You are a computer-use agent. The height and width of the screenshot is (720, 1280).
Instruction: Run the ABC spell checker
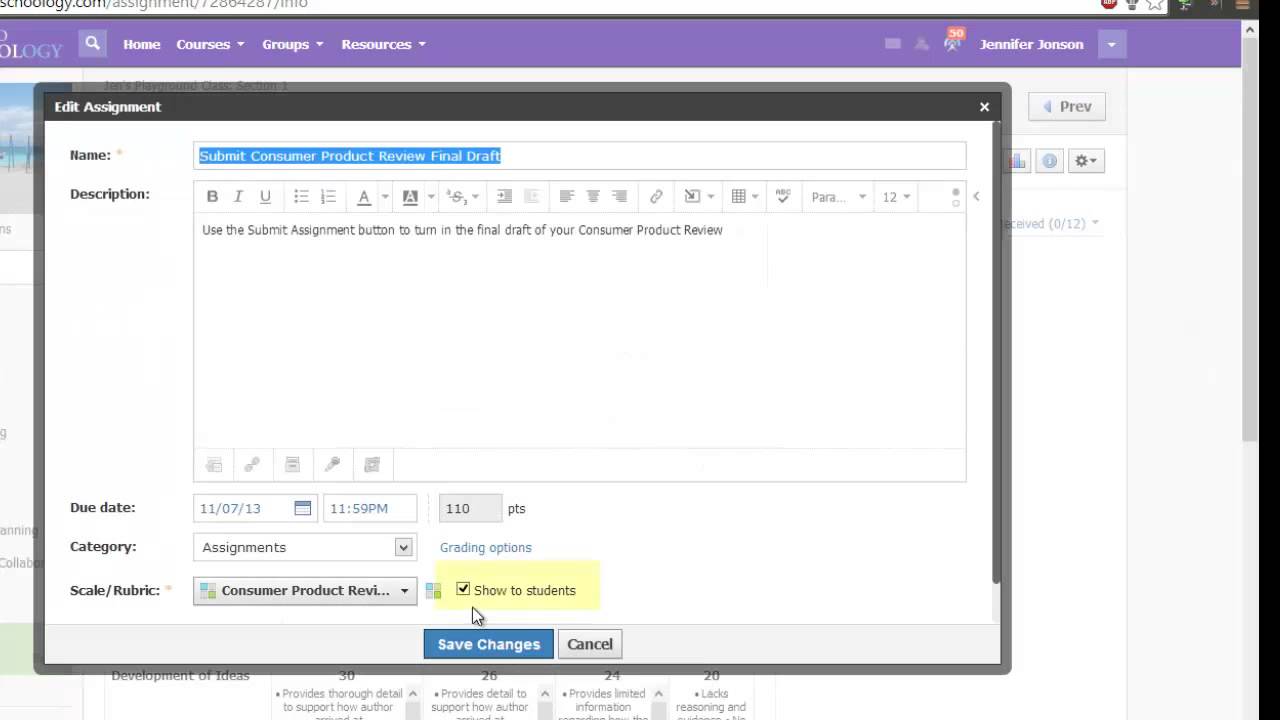point(783,197)
